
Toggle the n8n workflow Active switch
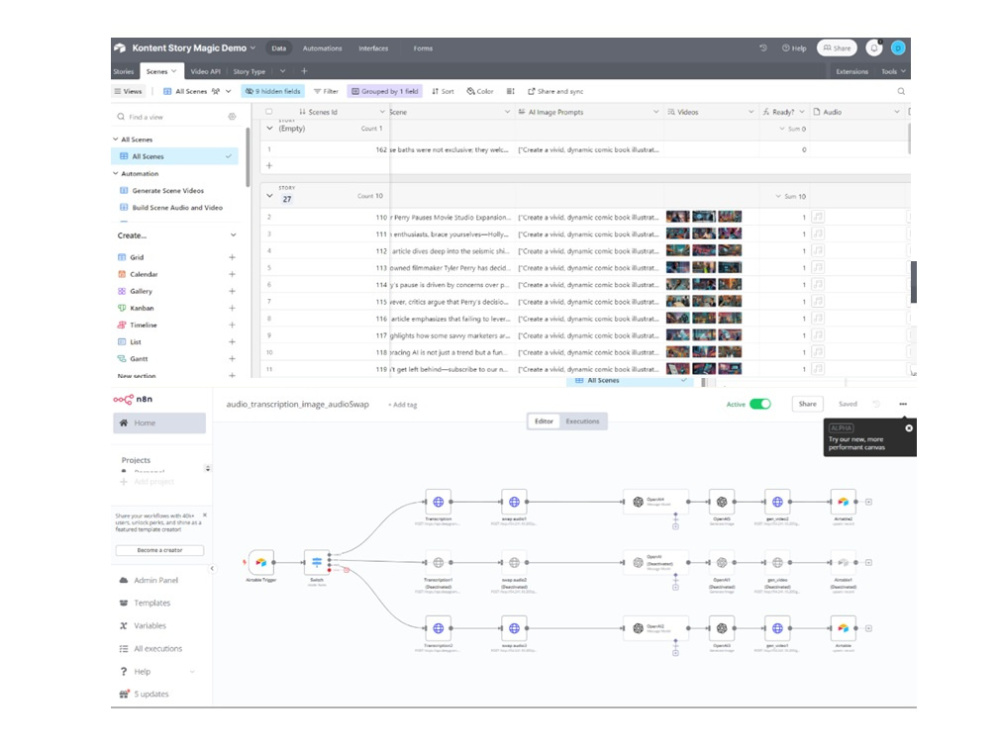point(760,404)
